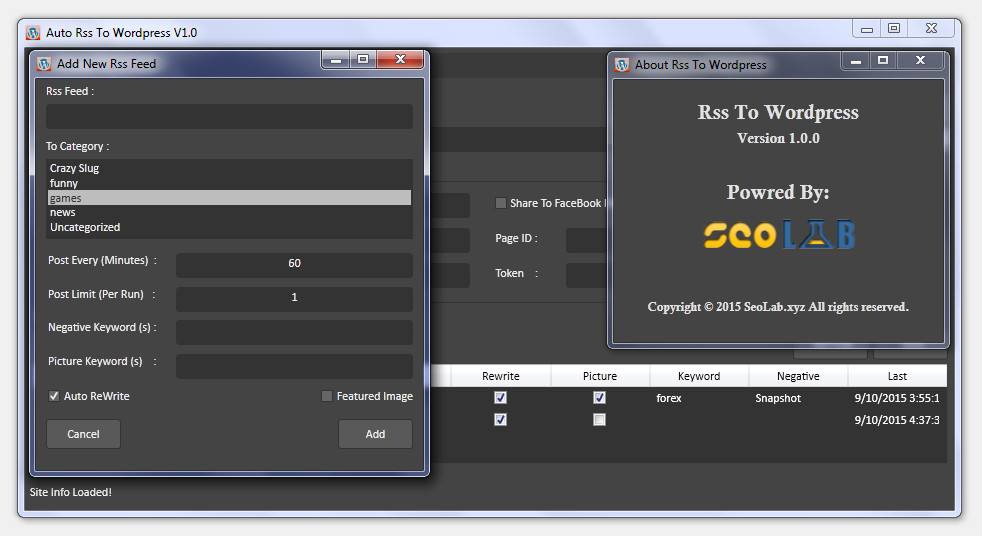Minimize the Auto Rss To Wordpress main window

click(867, 29)
